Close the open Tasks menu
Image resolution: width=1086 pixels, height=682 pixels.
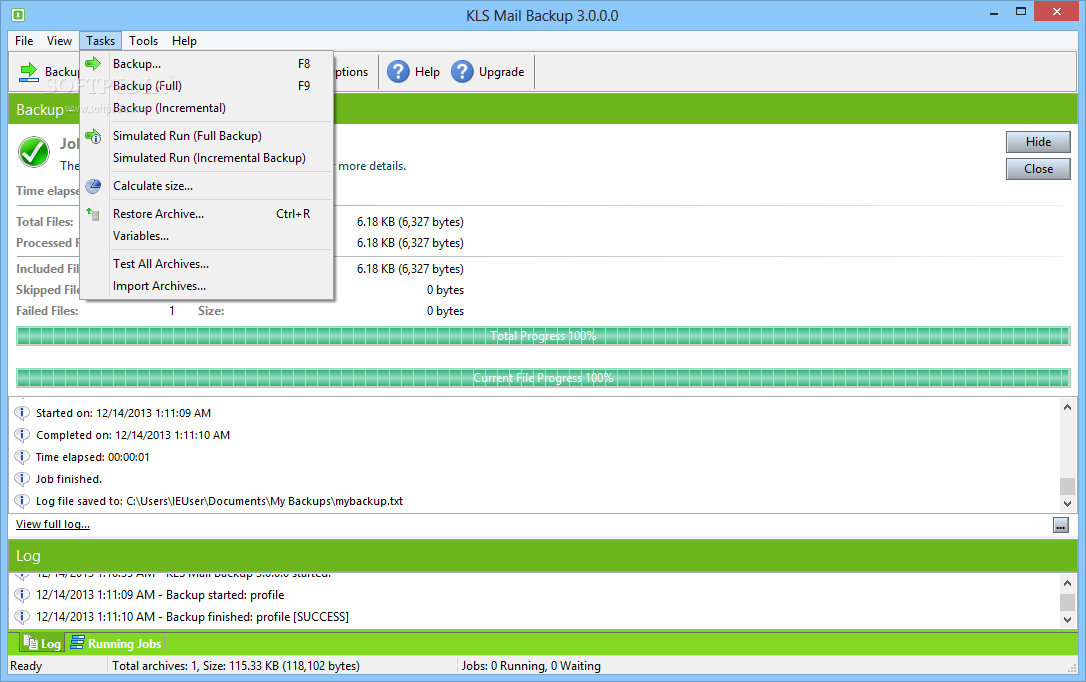pyautogui.click(x=100, y=41)
